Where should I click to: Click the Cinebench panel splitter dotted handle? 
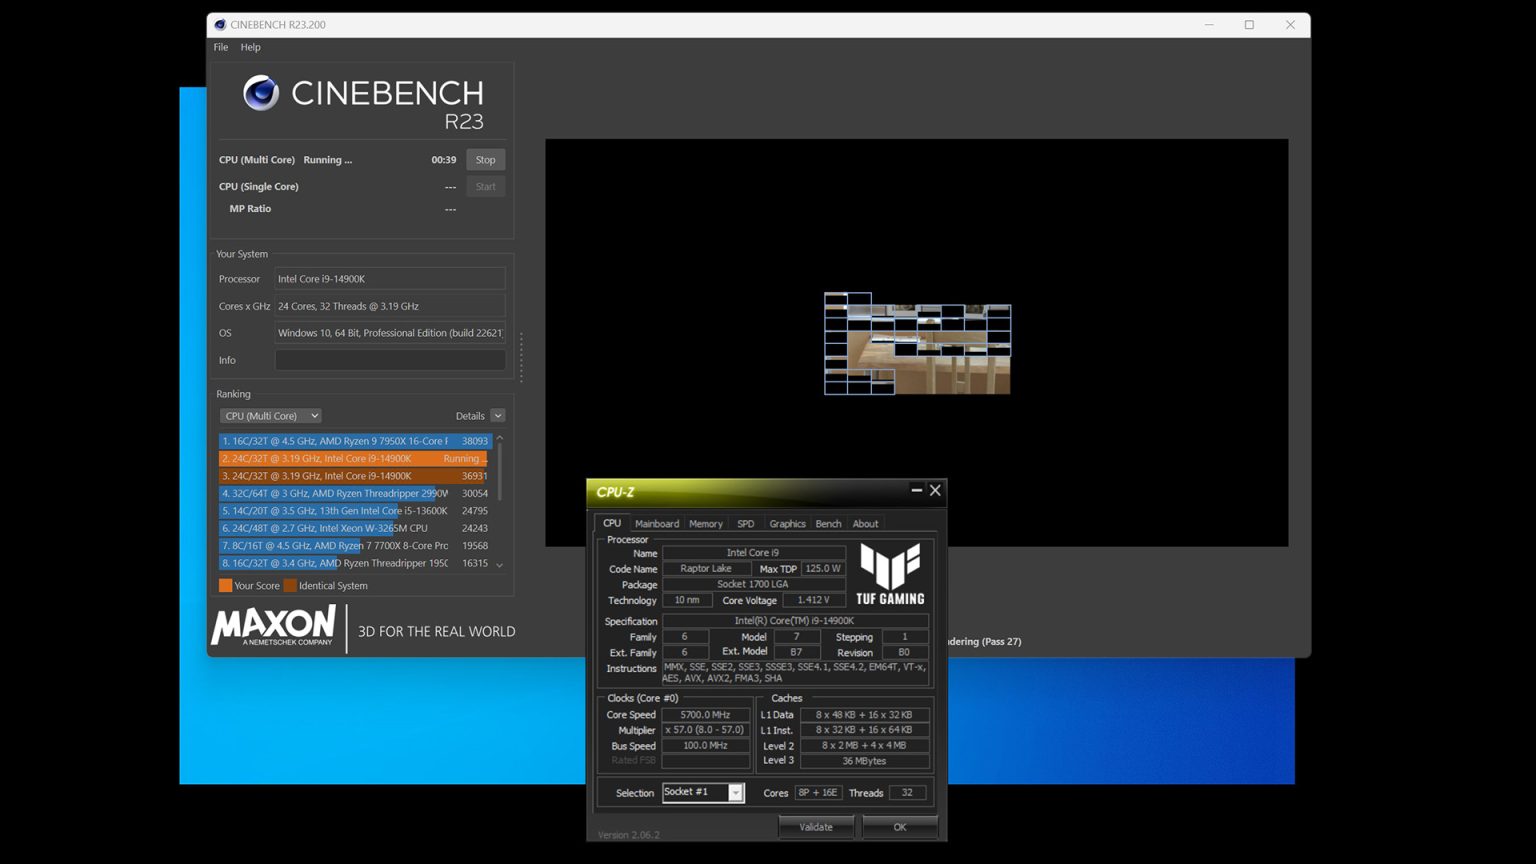pyautogui.click(x=521, y=357)
